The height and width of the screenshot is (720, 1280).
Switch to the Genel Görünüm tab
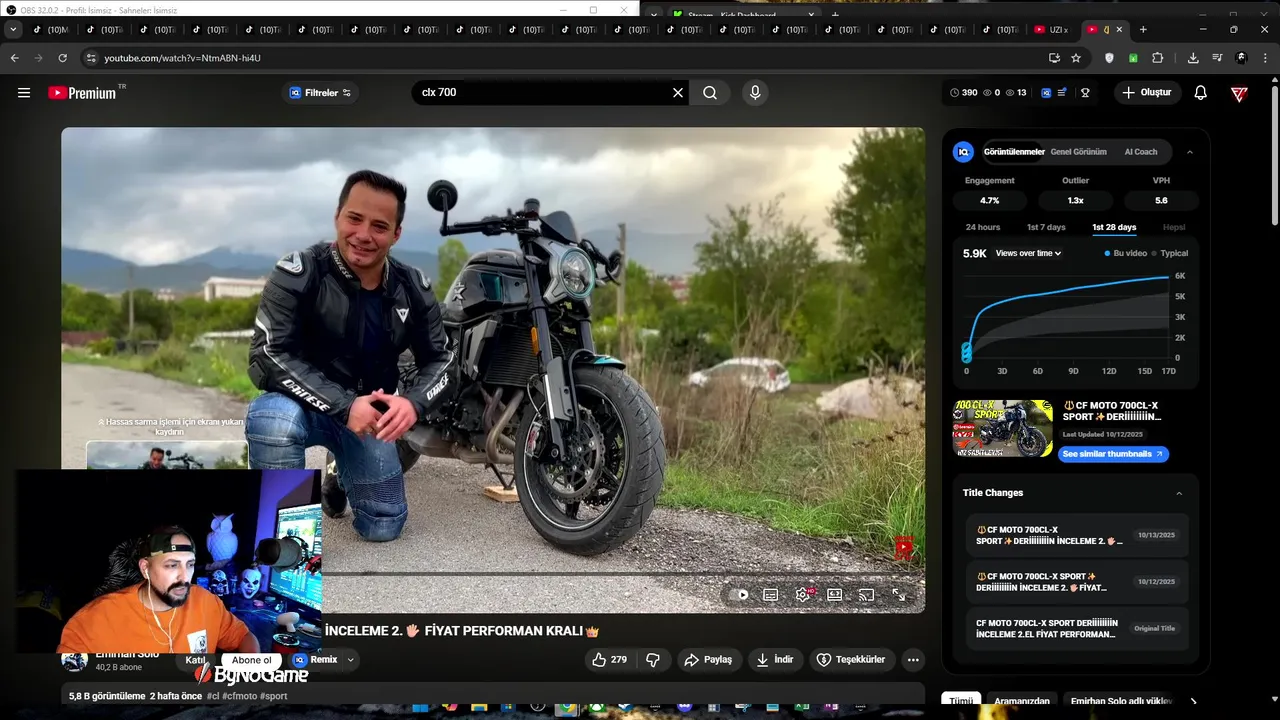[x=1078, y=152]
